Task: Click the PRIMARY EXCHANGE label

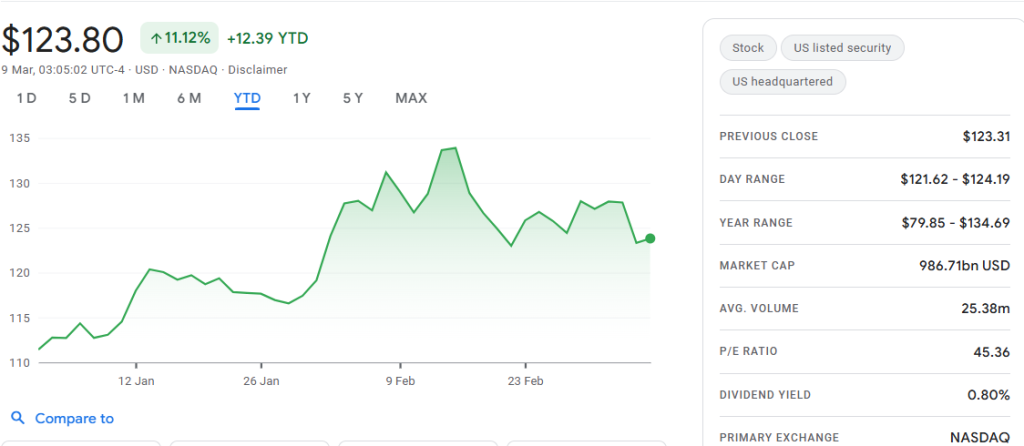Action: 778,438
